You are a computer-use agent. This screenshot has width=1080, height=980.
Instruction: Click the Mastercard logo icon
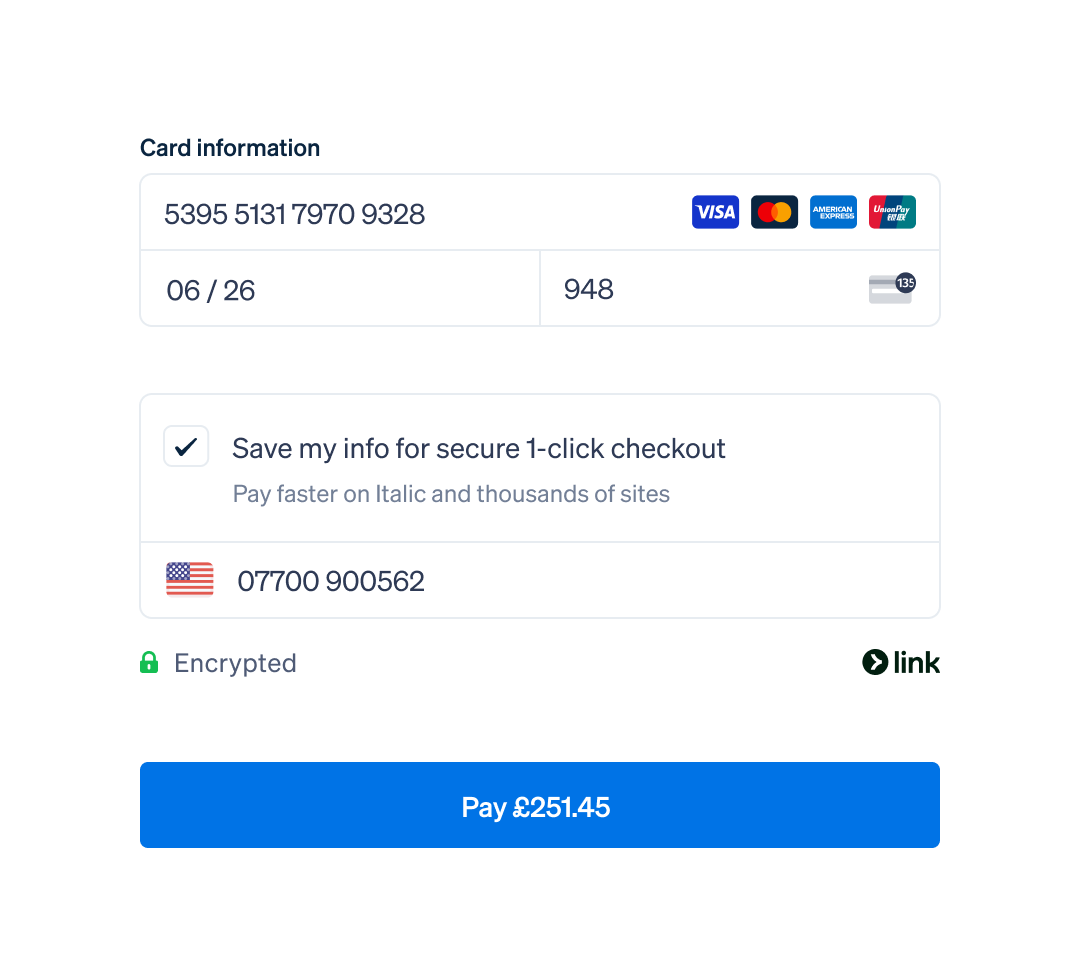point(774,212)
